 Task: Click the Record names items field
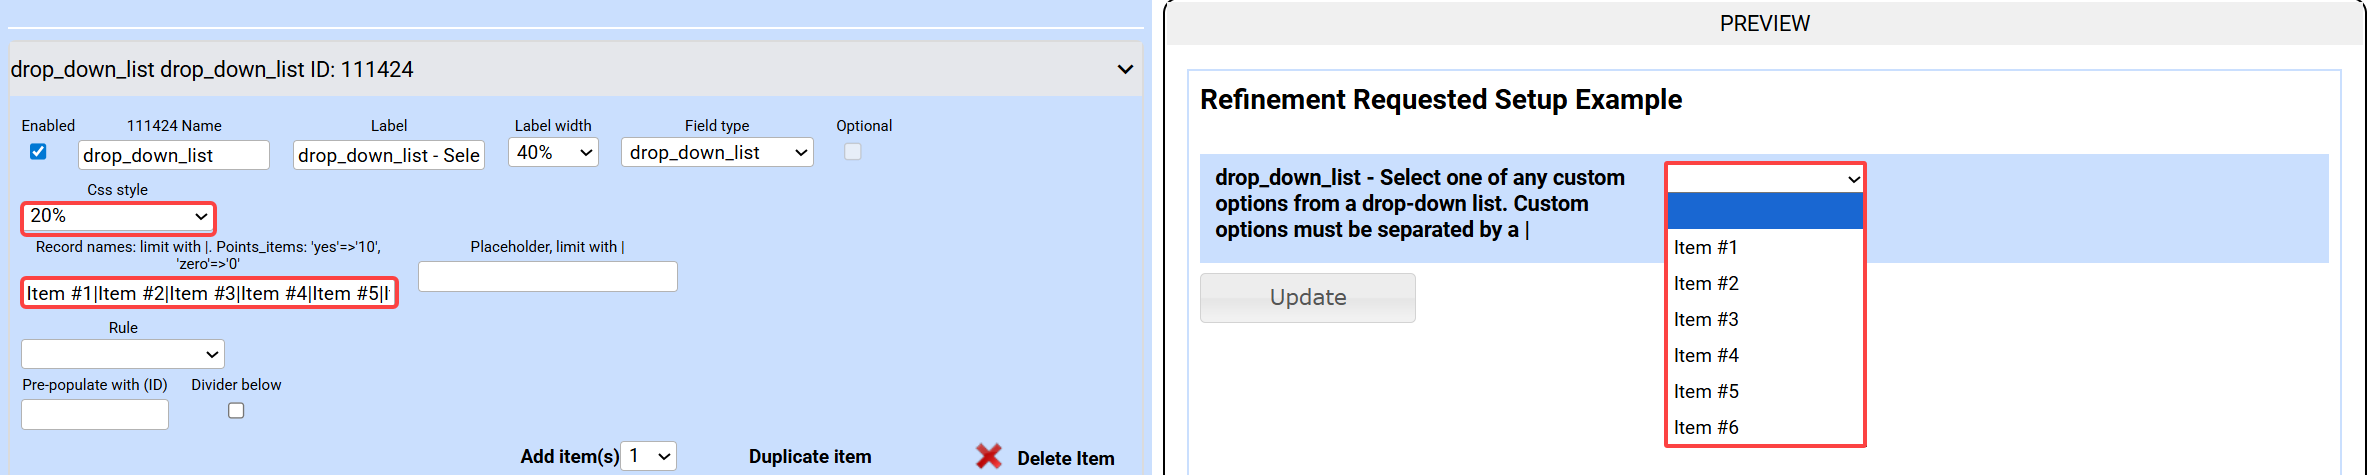pos(209,294)
